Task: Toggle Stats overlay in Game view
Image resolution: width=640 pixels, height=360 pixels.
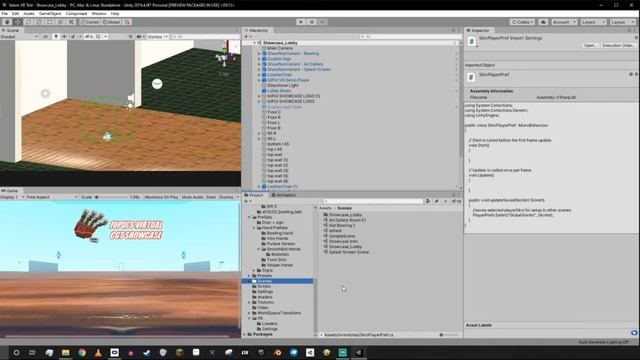Action: coord(211,197)
